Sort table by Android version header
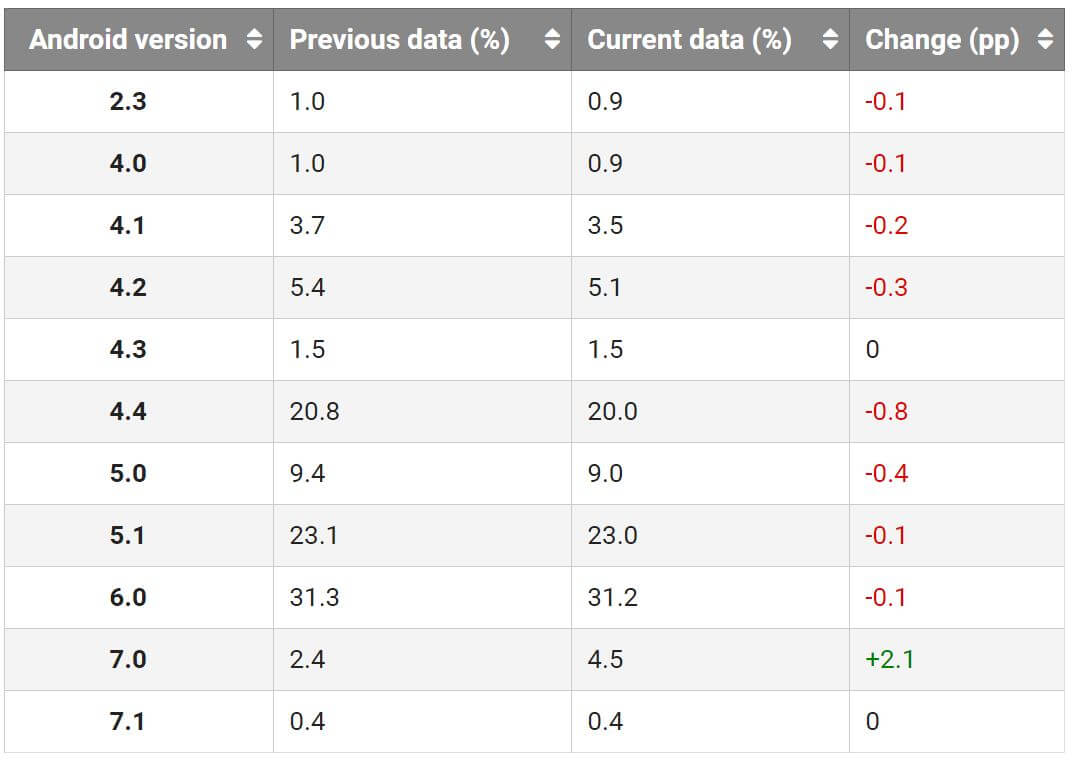 pos(128,40)
